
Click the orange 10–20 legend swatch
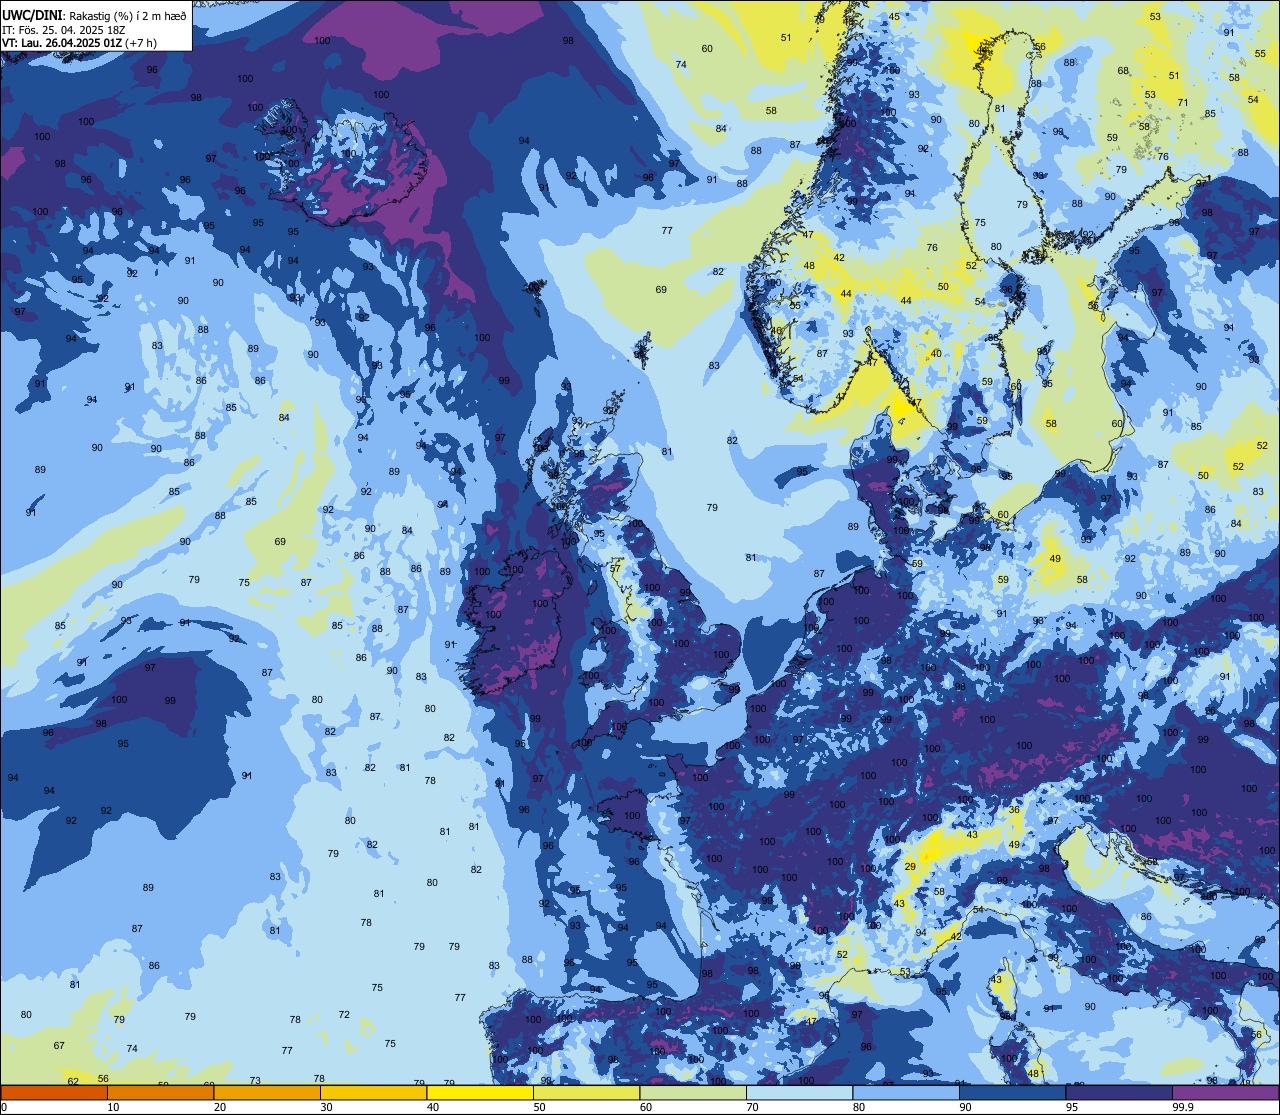(x=160, y=1092)
